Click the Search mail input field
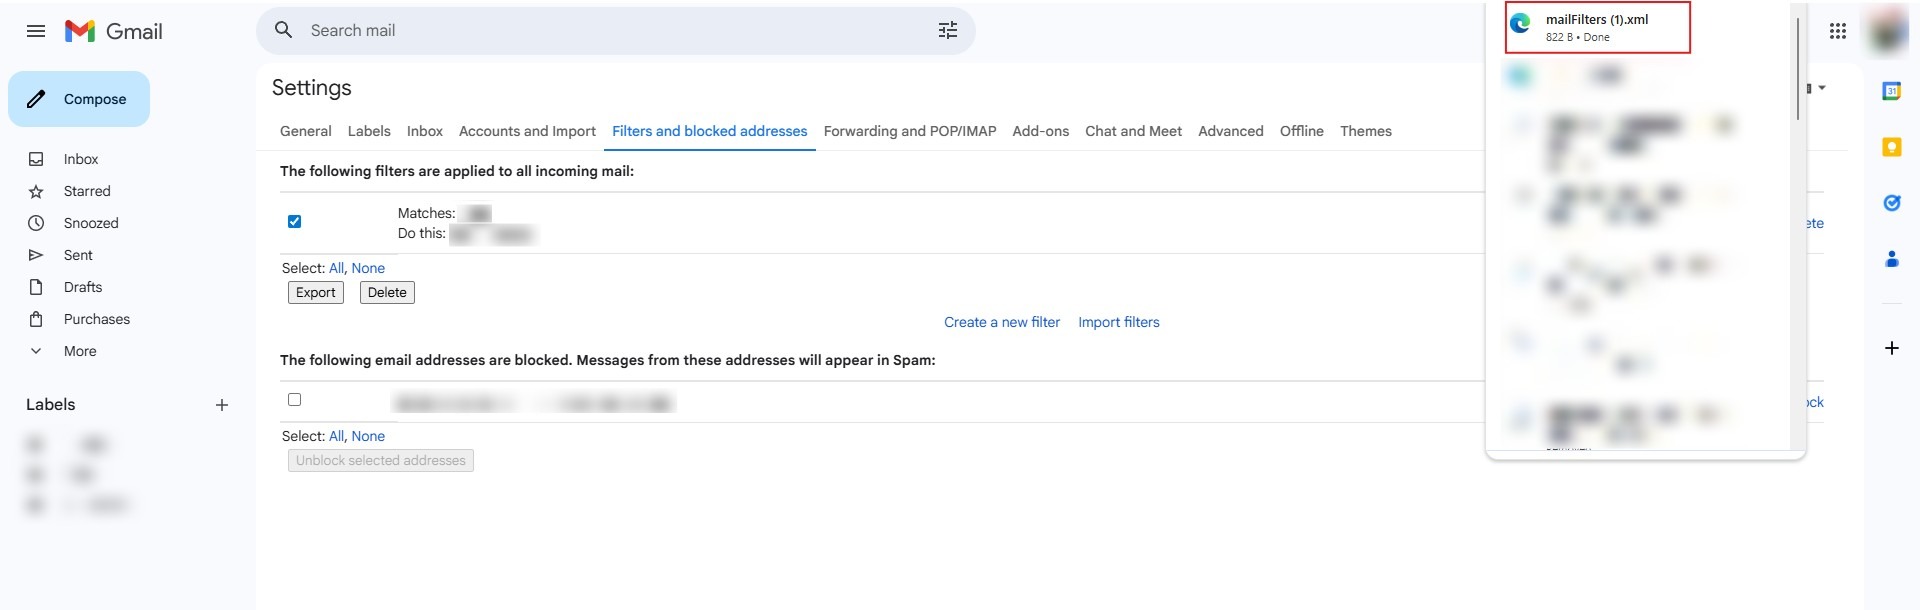Image resolution: width=1920 pixels, height=610 pixels. pyautogui.click(x=600, y=31)
